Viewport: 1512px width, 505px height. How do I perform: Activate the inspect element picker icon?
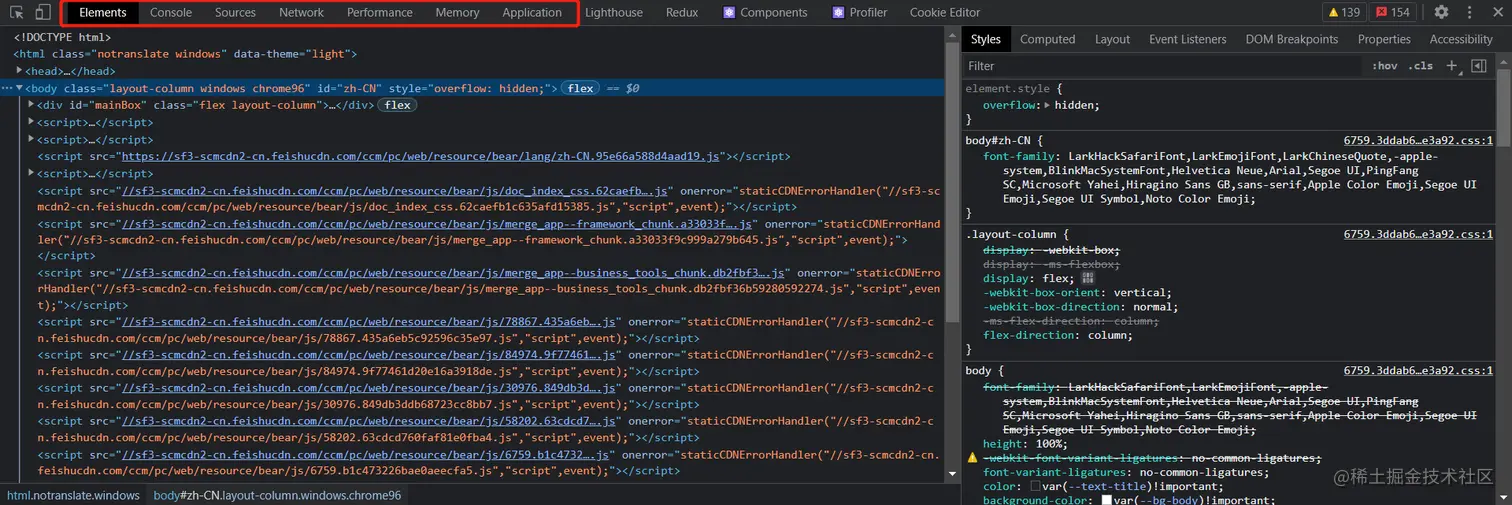click(x=17, y=12)
